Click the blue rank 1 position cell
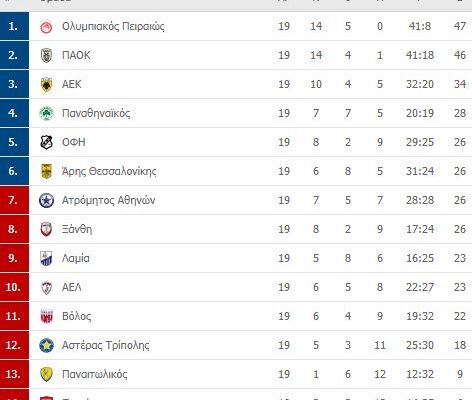Image resolution: width=472 pixels, height=400 pixels. pos(14,26)
